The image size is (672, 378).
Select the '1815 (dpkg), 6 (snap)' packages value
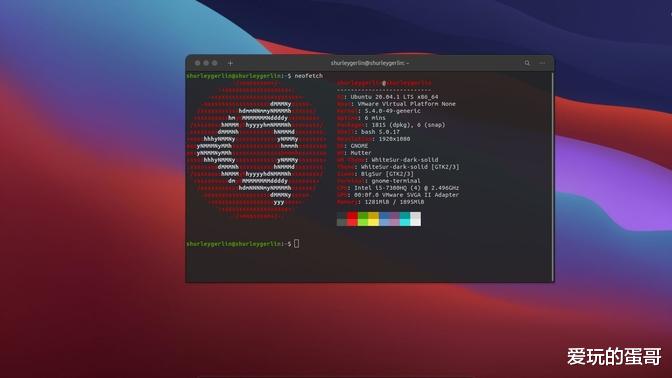(408, 125)
